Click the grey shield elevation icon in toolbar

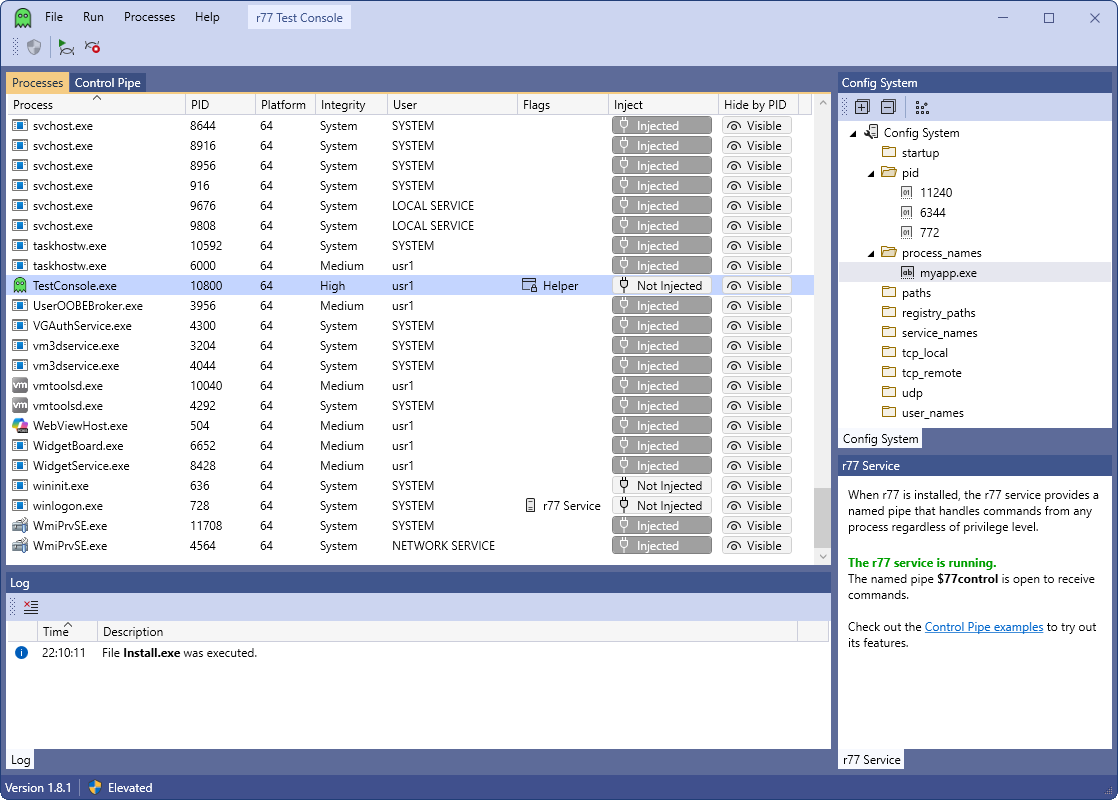point(34,47)
